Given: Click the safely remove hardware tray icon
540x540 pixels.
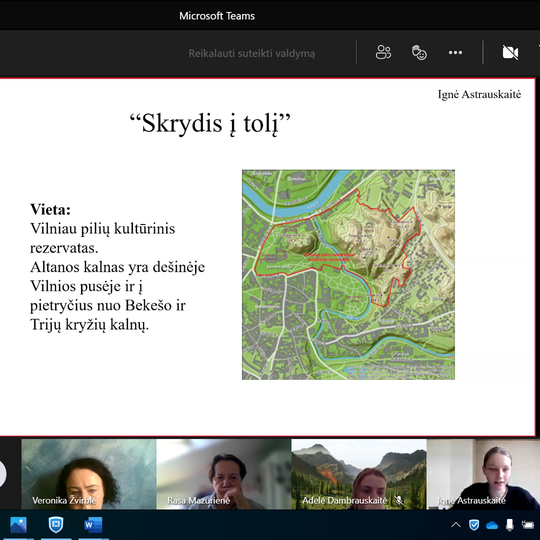Looking at the screenshot, I should click(x=509, y=525).
